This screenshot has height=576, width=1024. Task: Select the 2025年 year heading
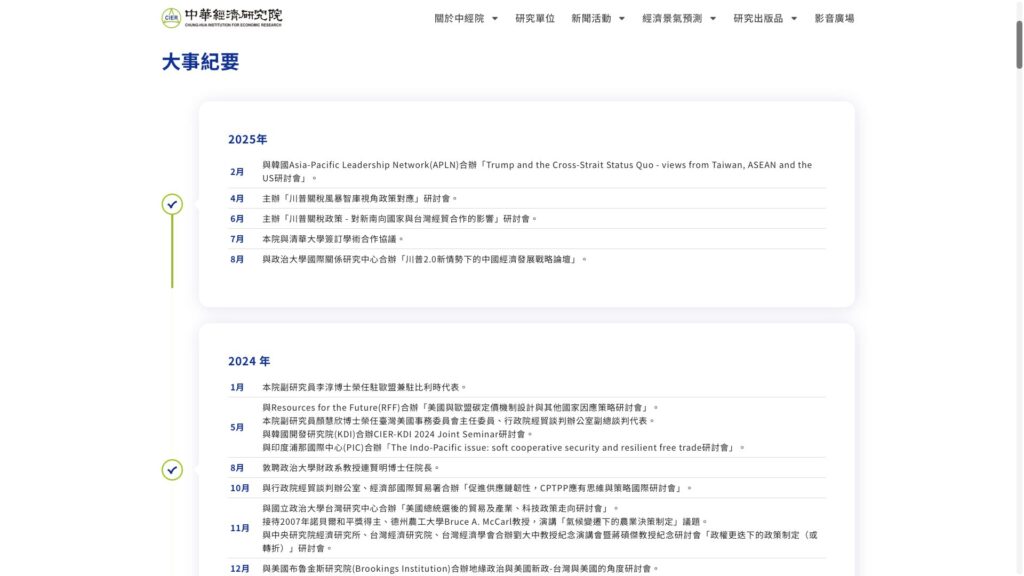click(x=247, y=139)
